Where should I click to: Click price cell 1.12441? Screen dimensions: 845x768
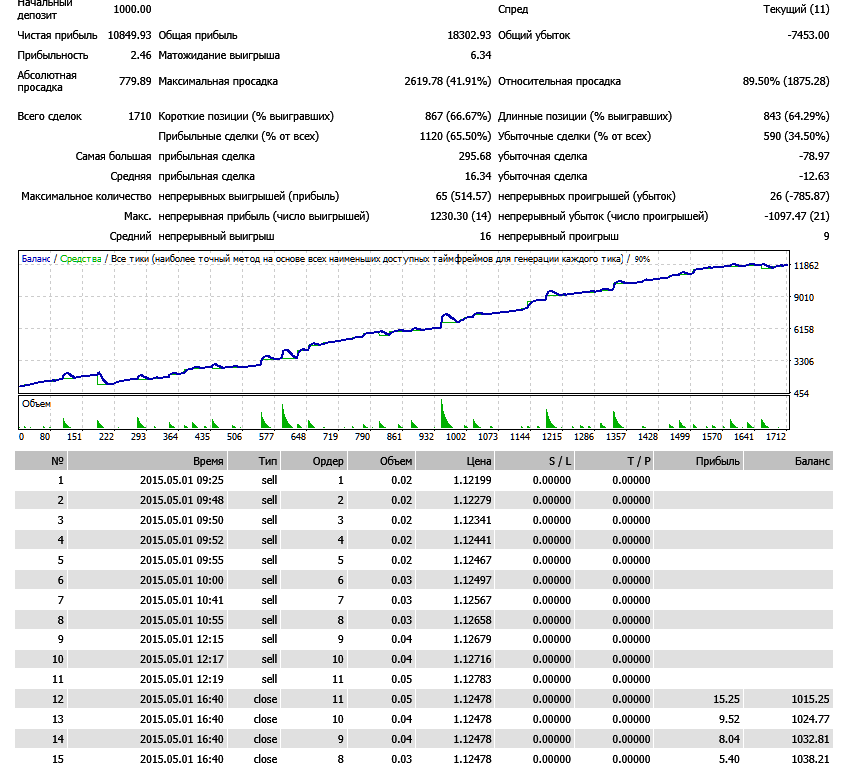pos(472,539)
